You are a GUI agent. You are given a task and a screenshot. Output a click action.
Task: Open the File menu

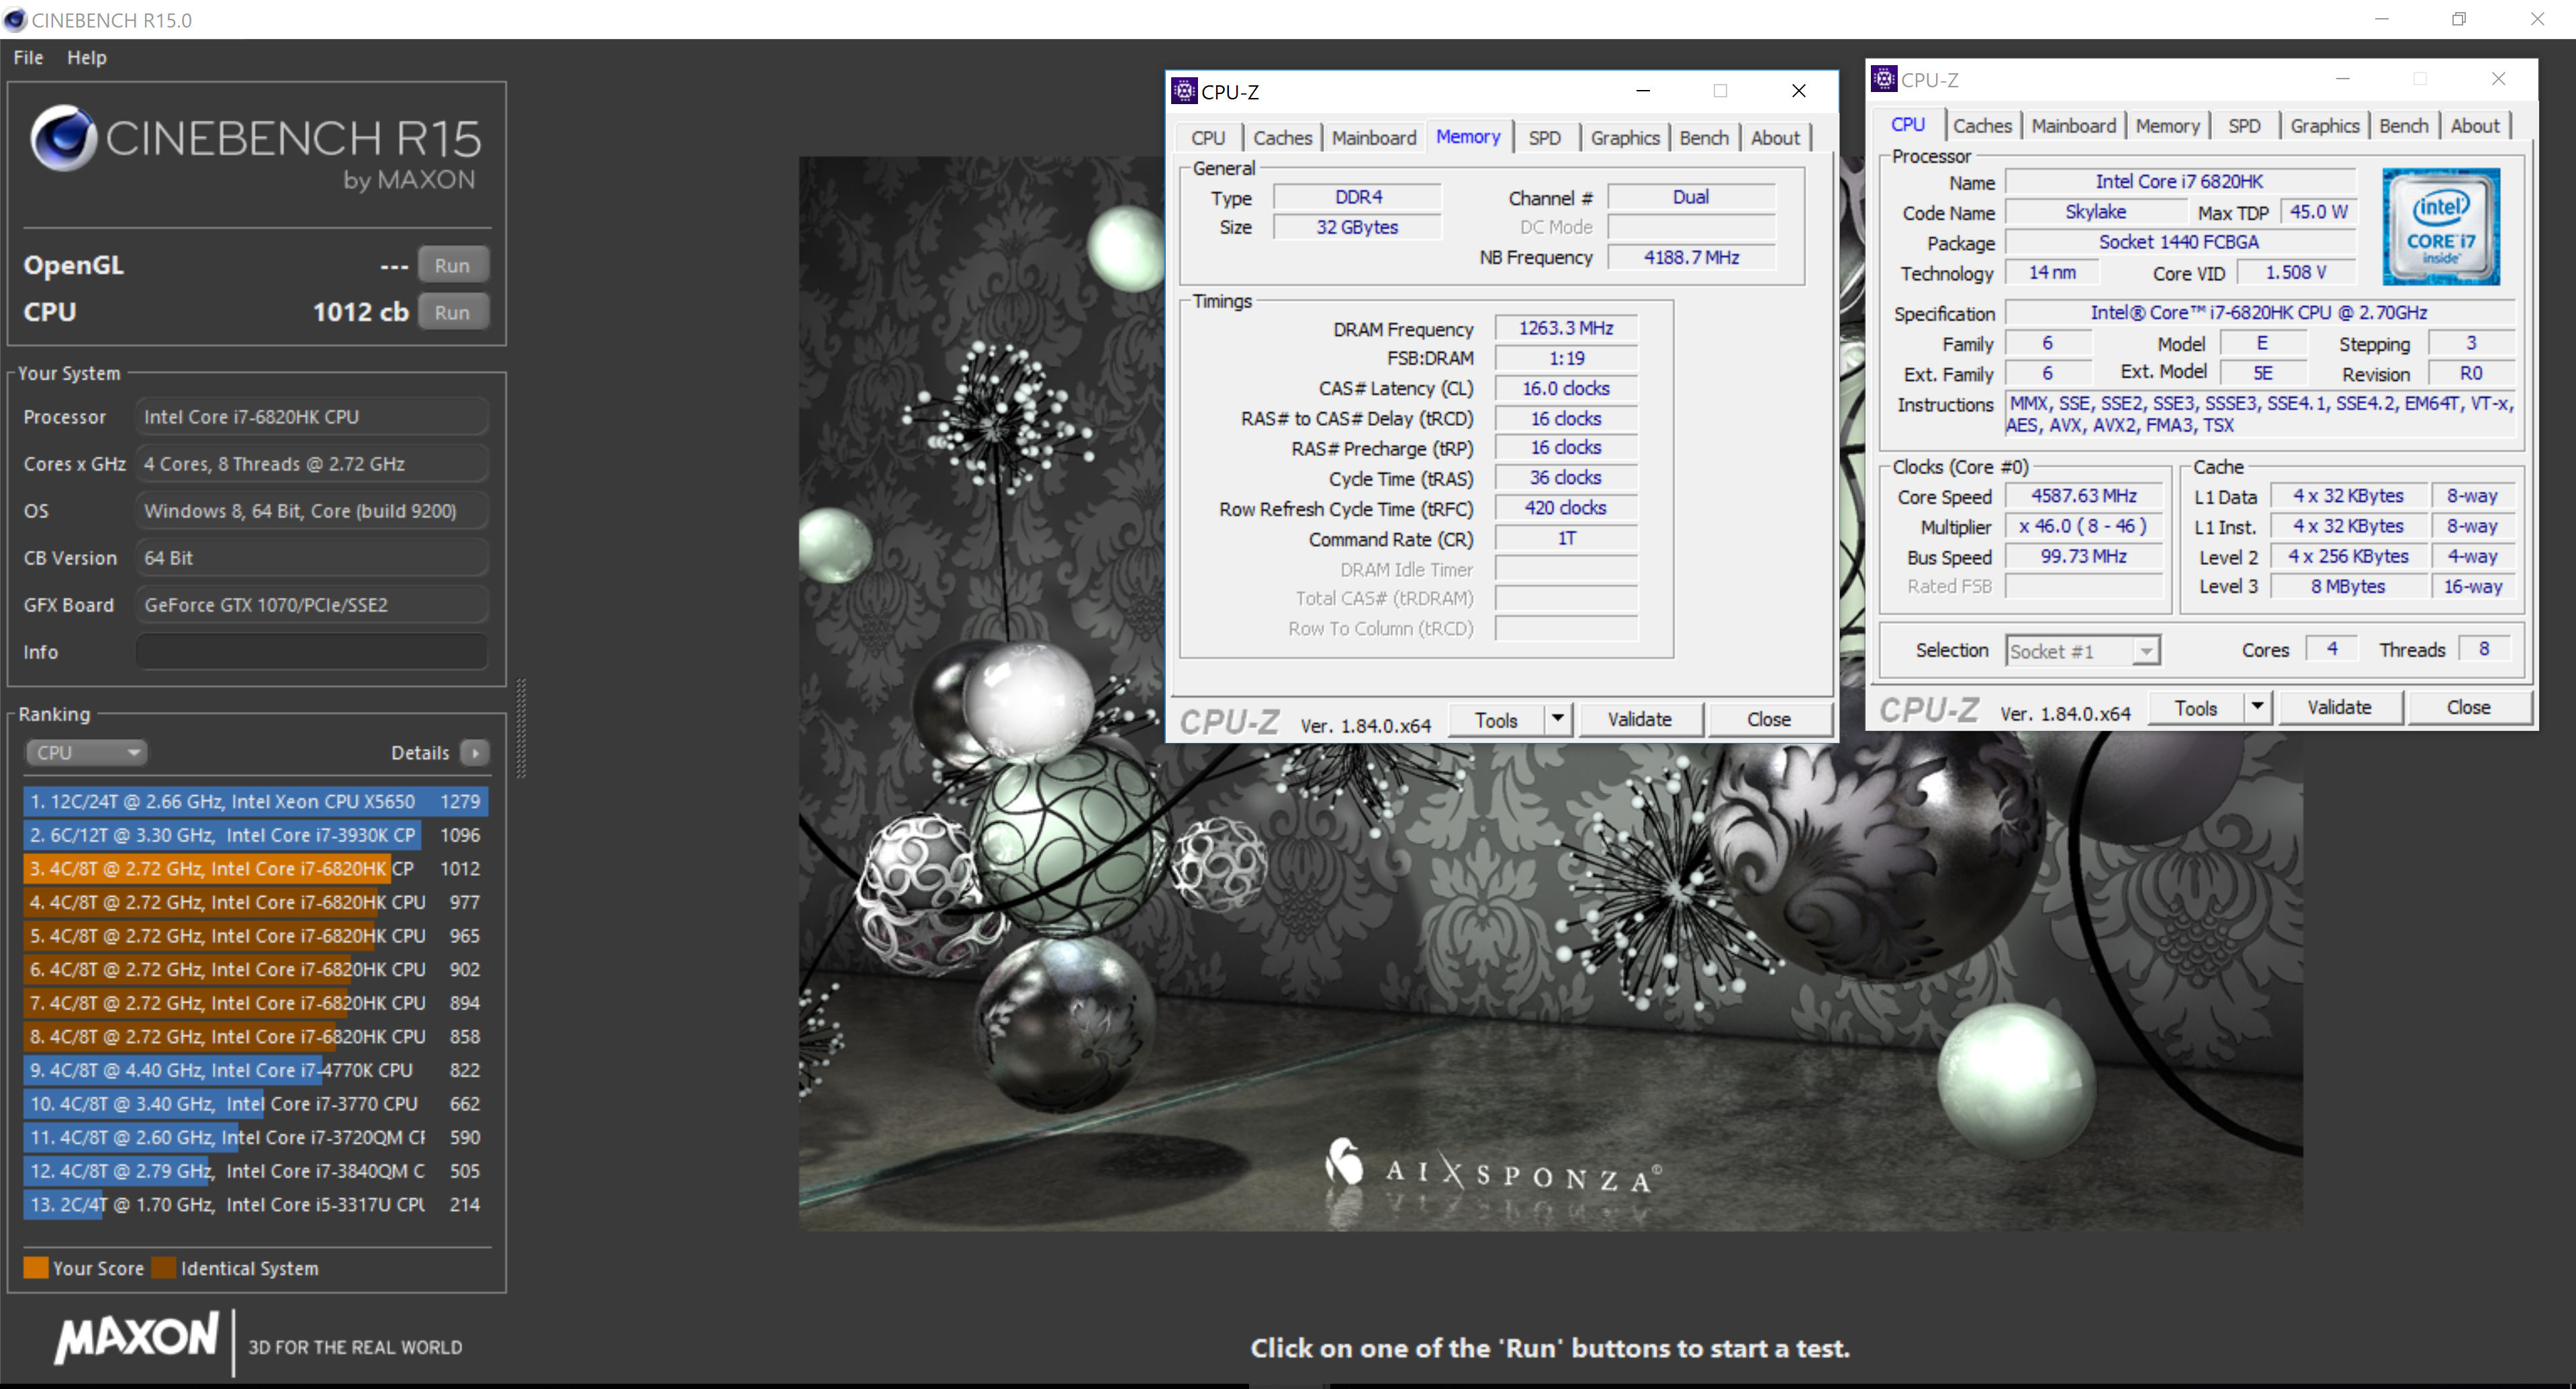coord(28,57)
